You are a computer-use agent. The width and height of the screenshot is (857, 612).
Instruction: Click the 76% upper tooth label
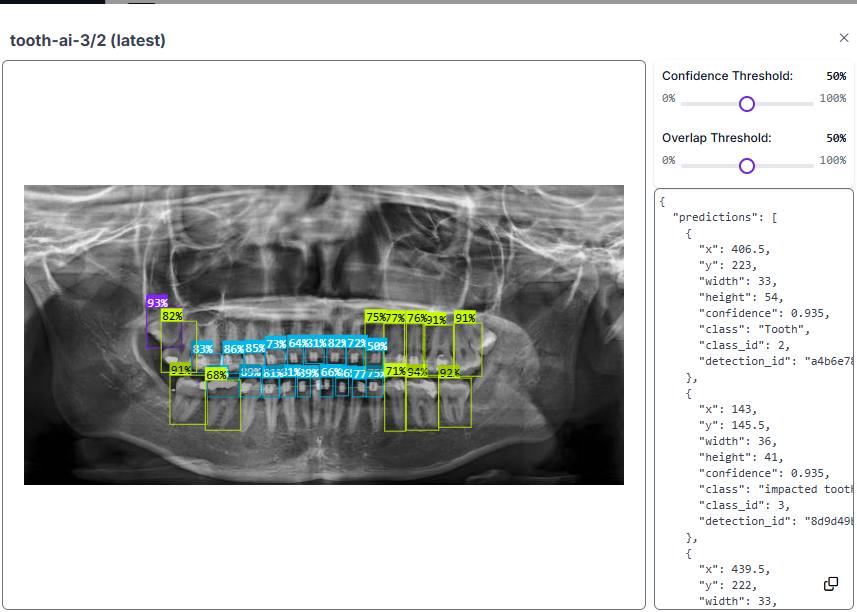[416, 317]
